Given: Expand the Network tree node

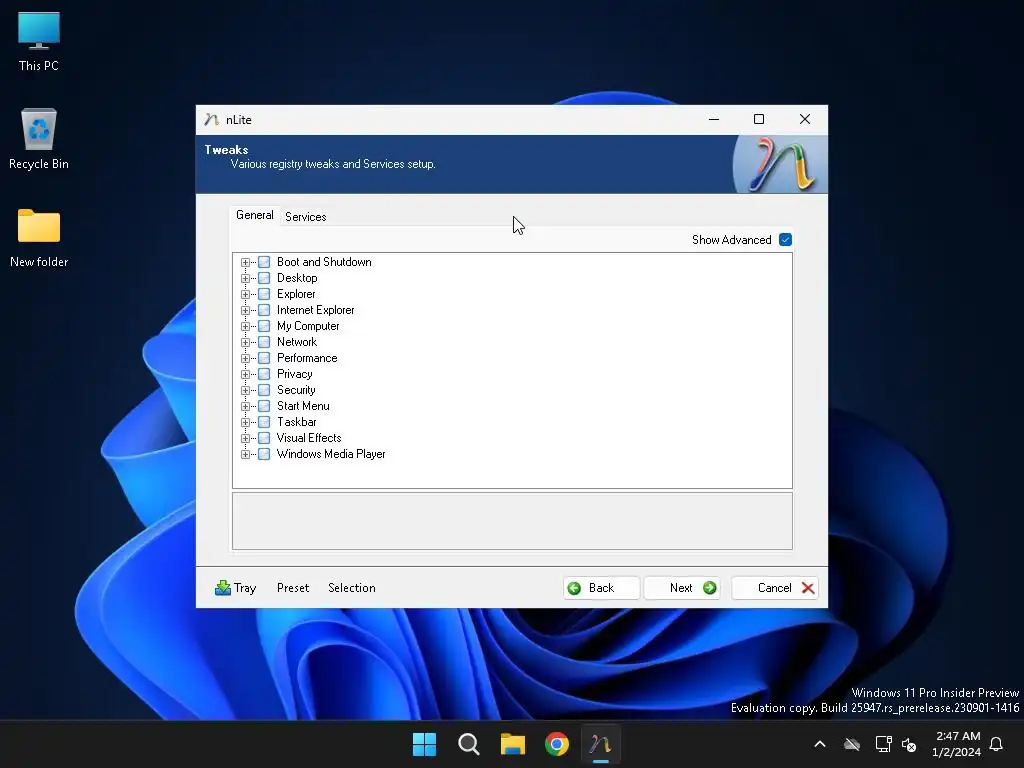Looking at the screenshot, I should (246, 342).
